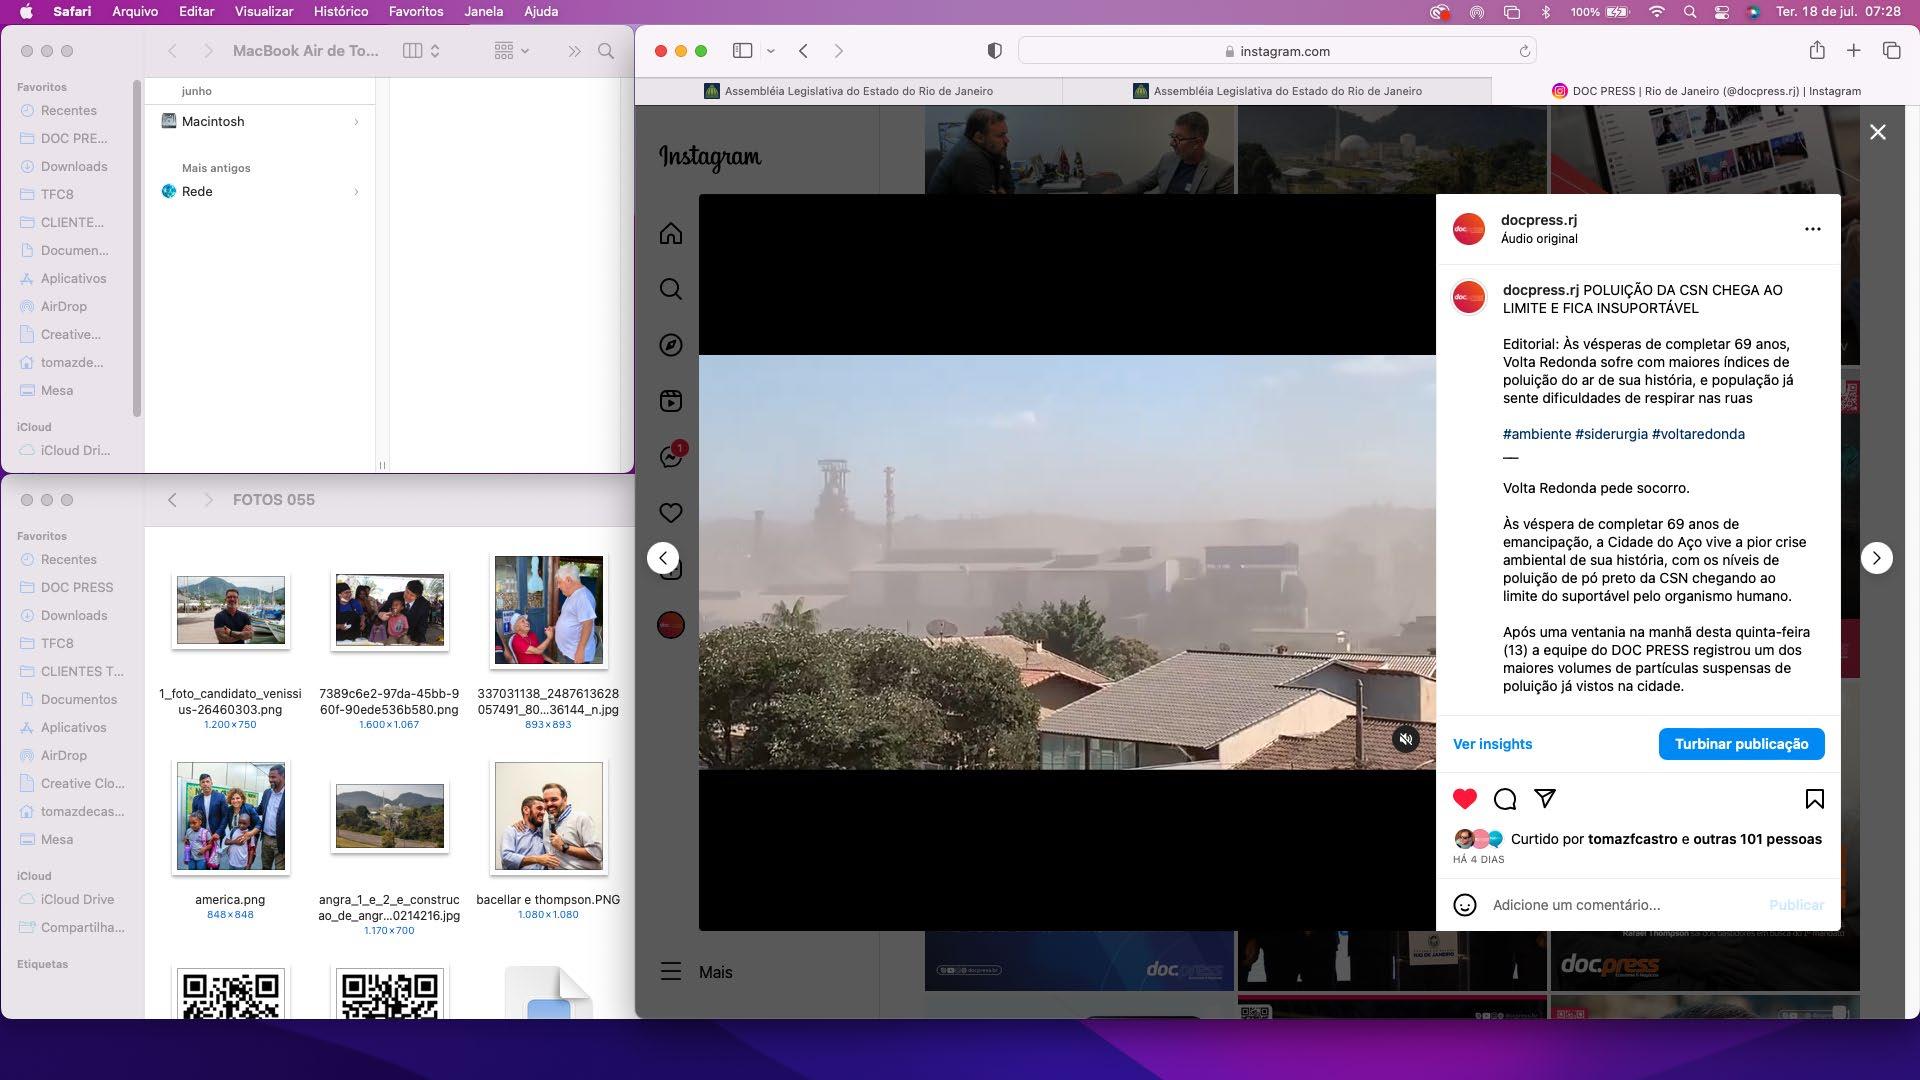Open the Explore compass icon
Screen dimensions: 1920x1080
[x=671, y=345]
